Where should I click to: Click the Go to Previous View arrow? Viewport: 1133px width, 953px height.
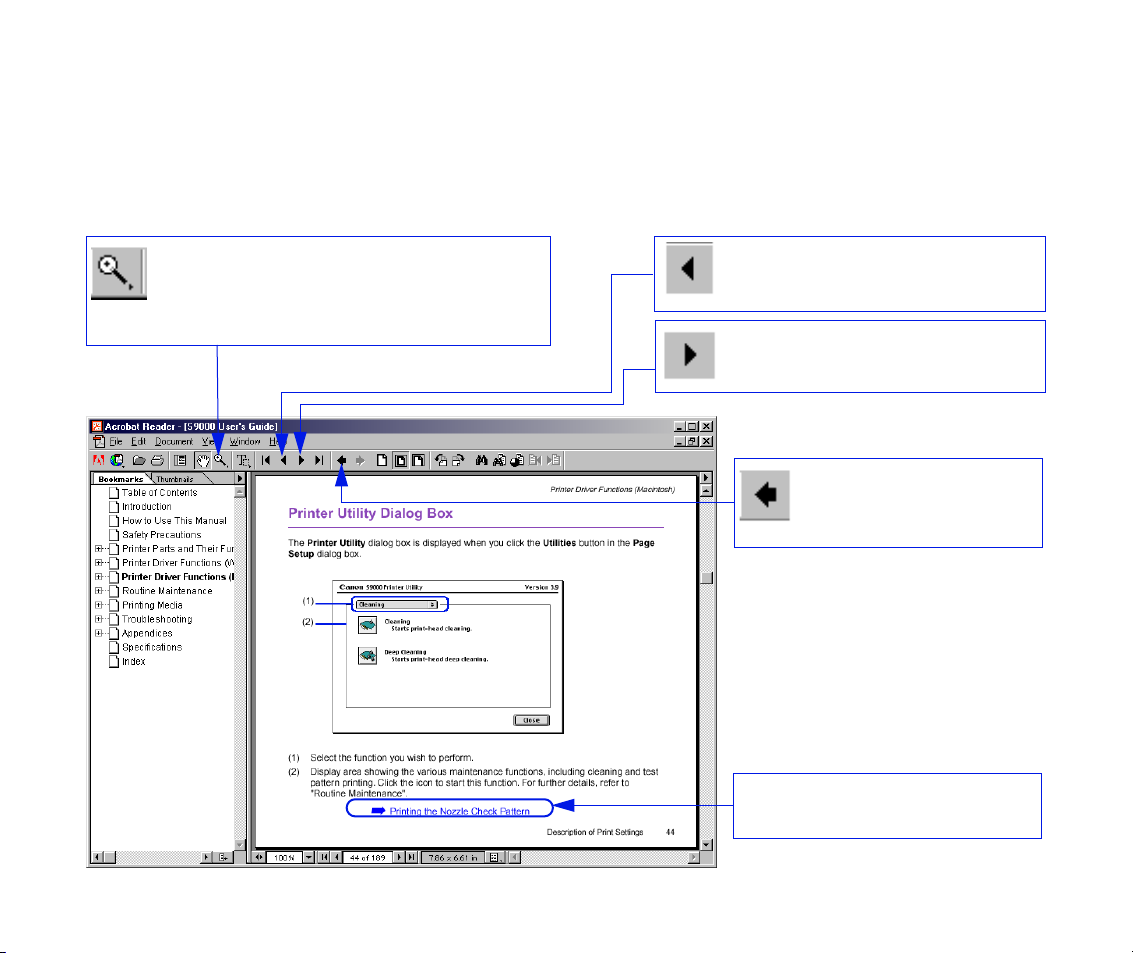click(x=342, y=461)
